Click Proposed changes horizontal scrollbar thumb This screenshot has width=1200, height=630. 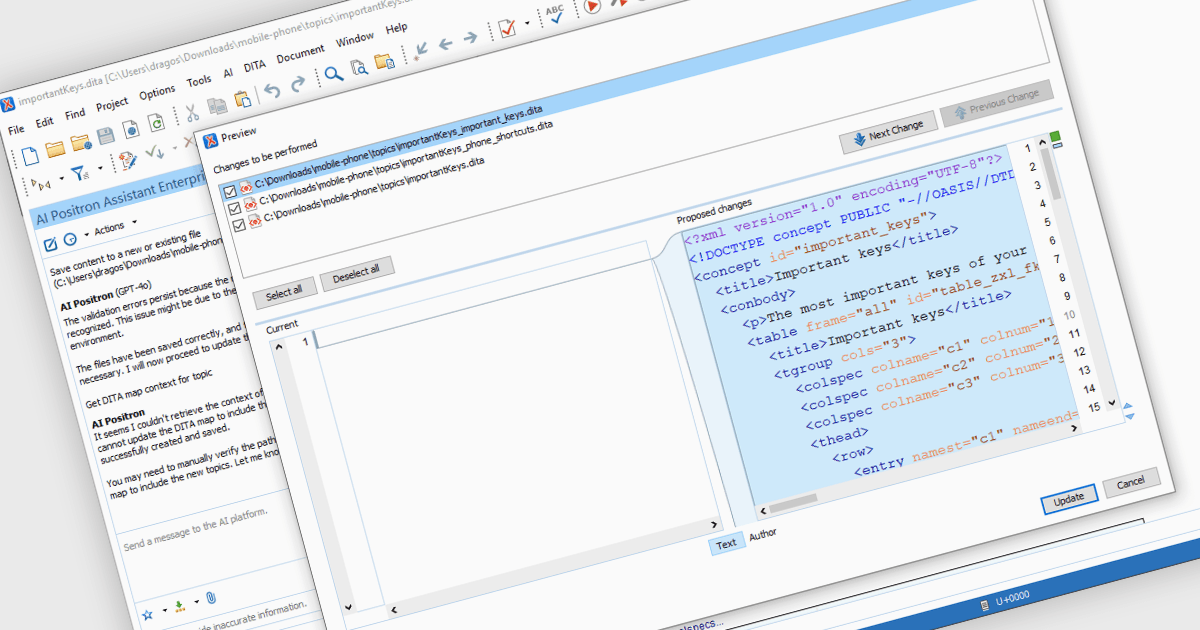[793, 503]
